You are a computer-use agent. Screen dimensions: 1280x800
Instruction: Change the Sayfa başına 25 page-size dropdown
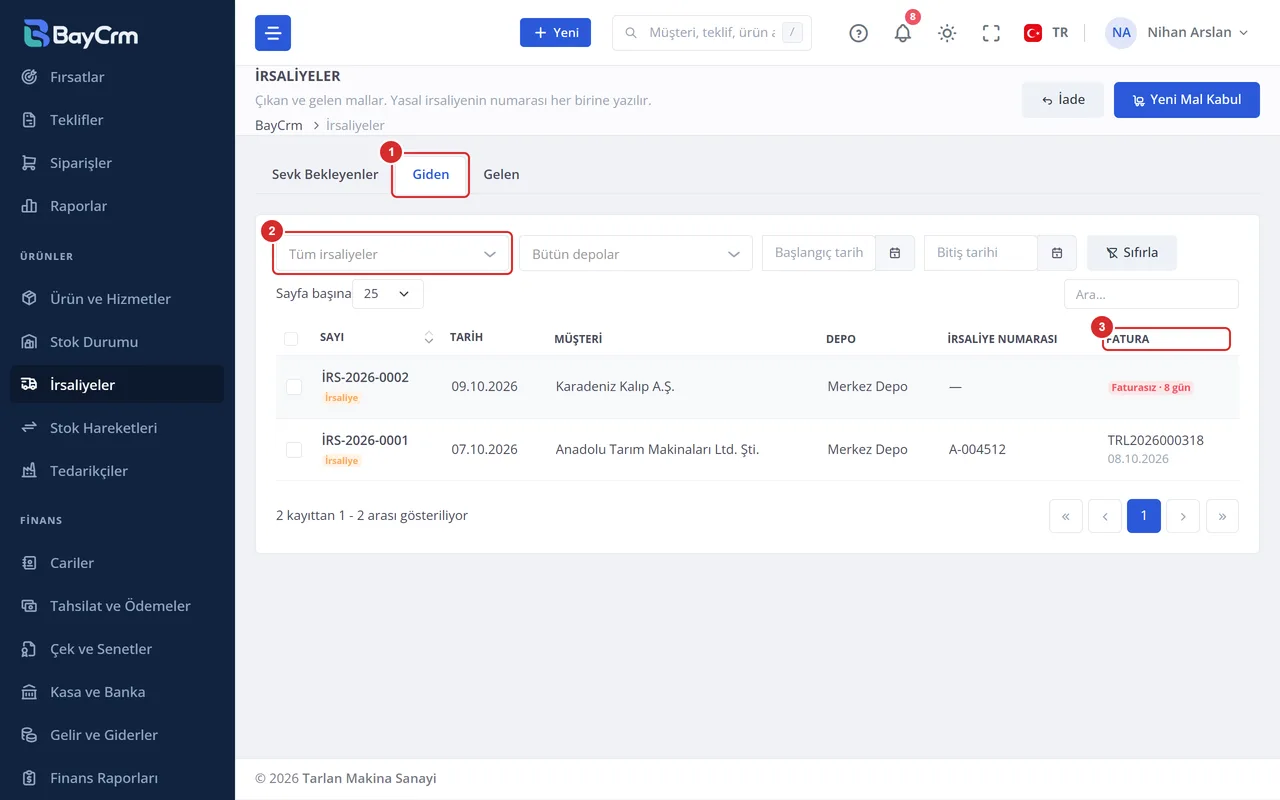(388, 294)
